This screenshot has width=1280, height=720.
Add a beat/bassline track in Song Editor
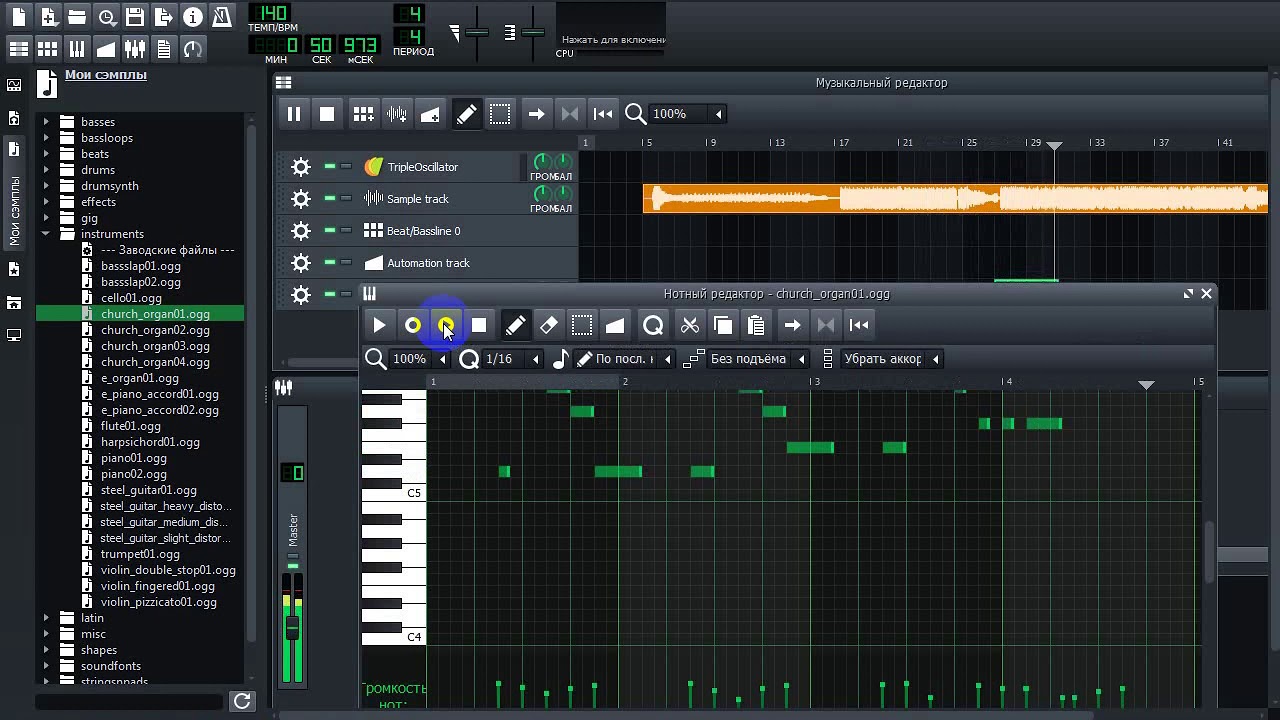363,114
